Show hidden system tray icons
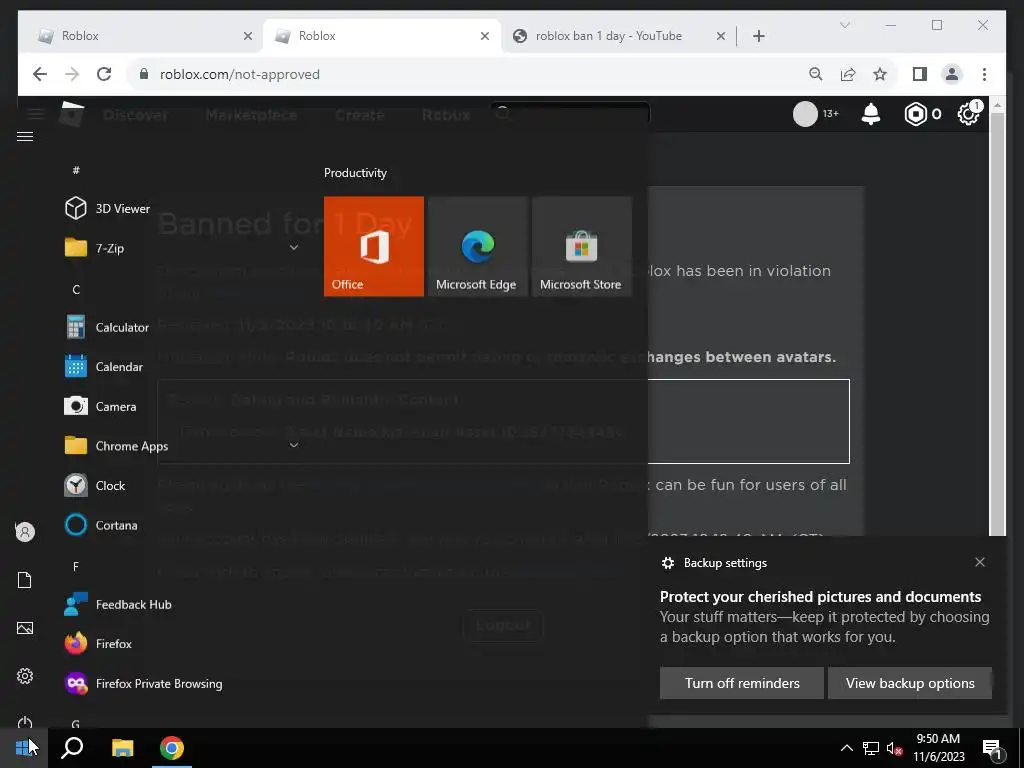 [846, 748]
